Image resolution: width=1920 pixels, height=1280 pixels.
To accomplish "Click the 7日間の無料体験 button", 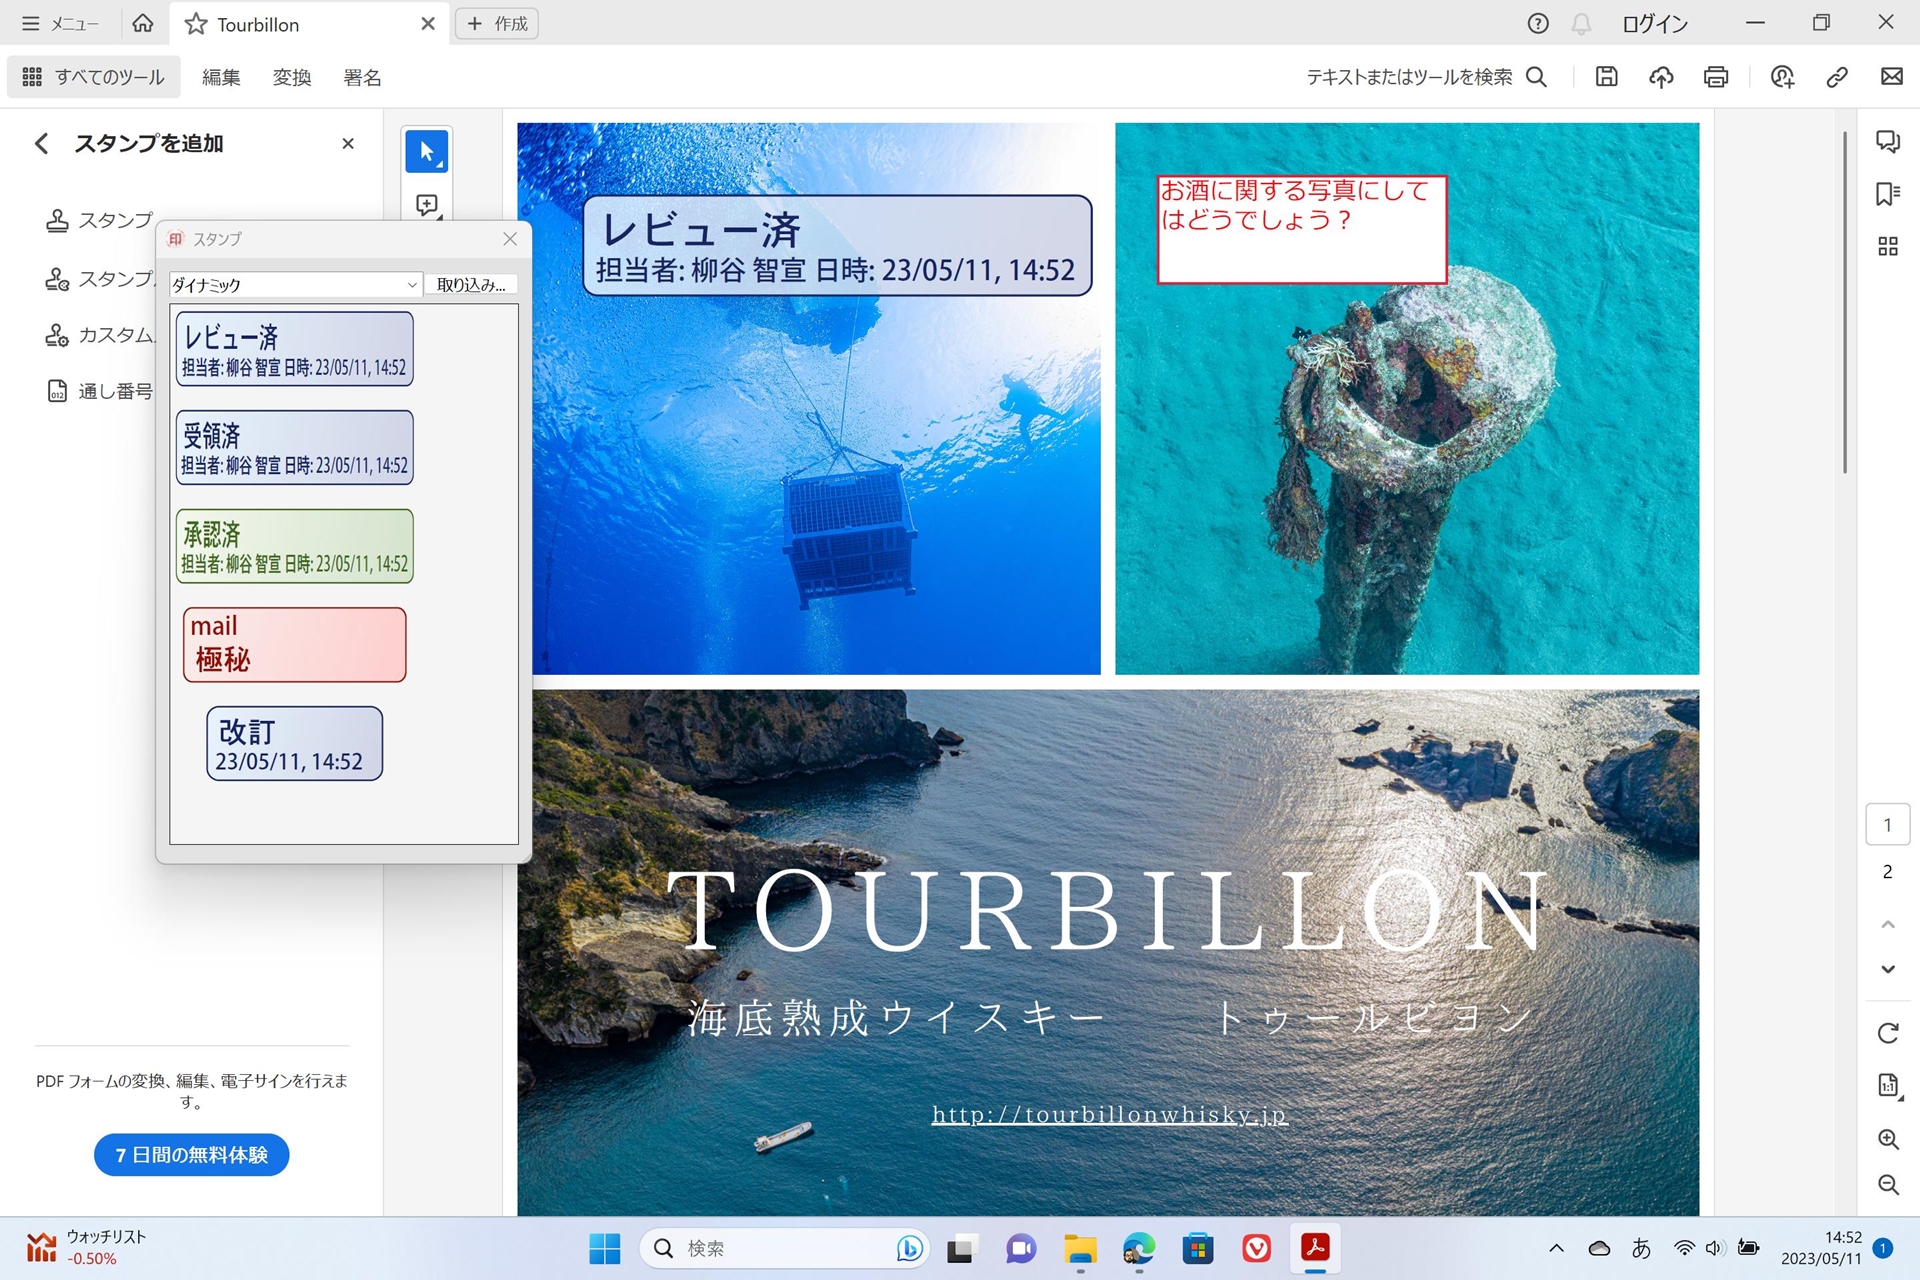I will coord(191,1155).
